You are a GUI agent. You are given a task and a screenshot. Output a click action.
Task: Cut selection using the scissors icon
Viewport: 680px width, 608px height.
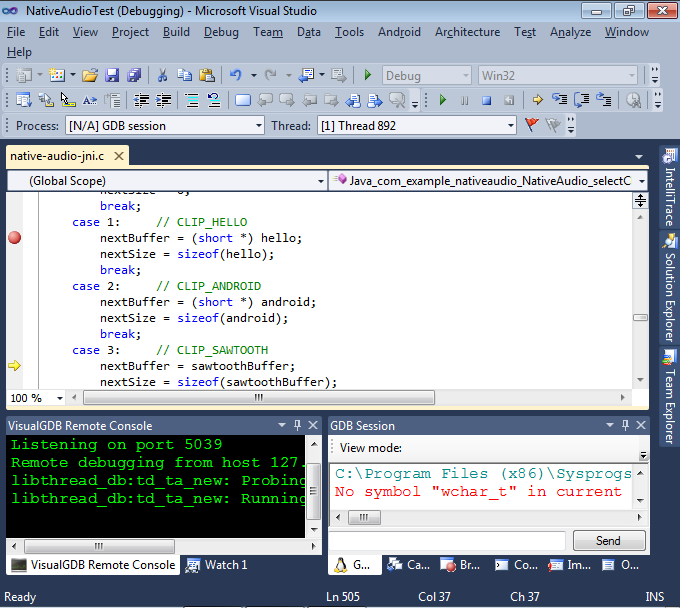point(163,75)
